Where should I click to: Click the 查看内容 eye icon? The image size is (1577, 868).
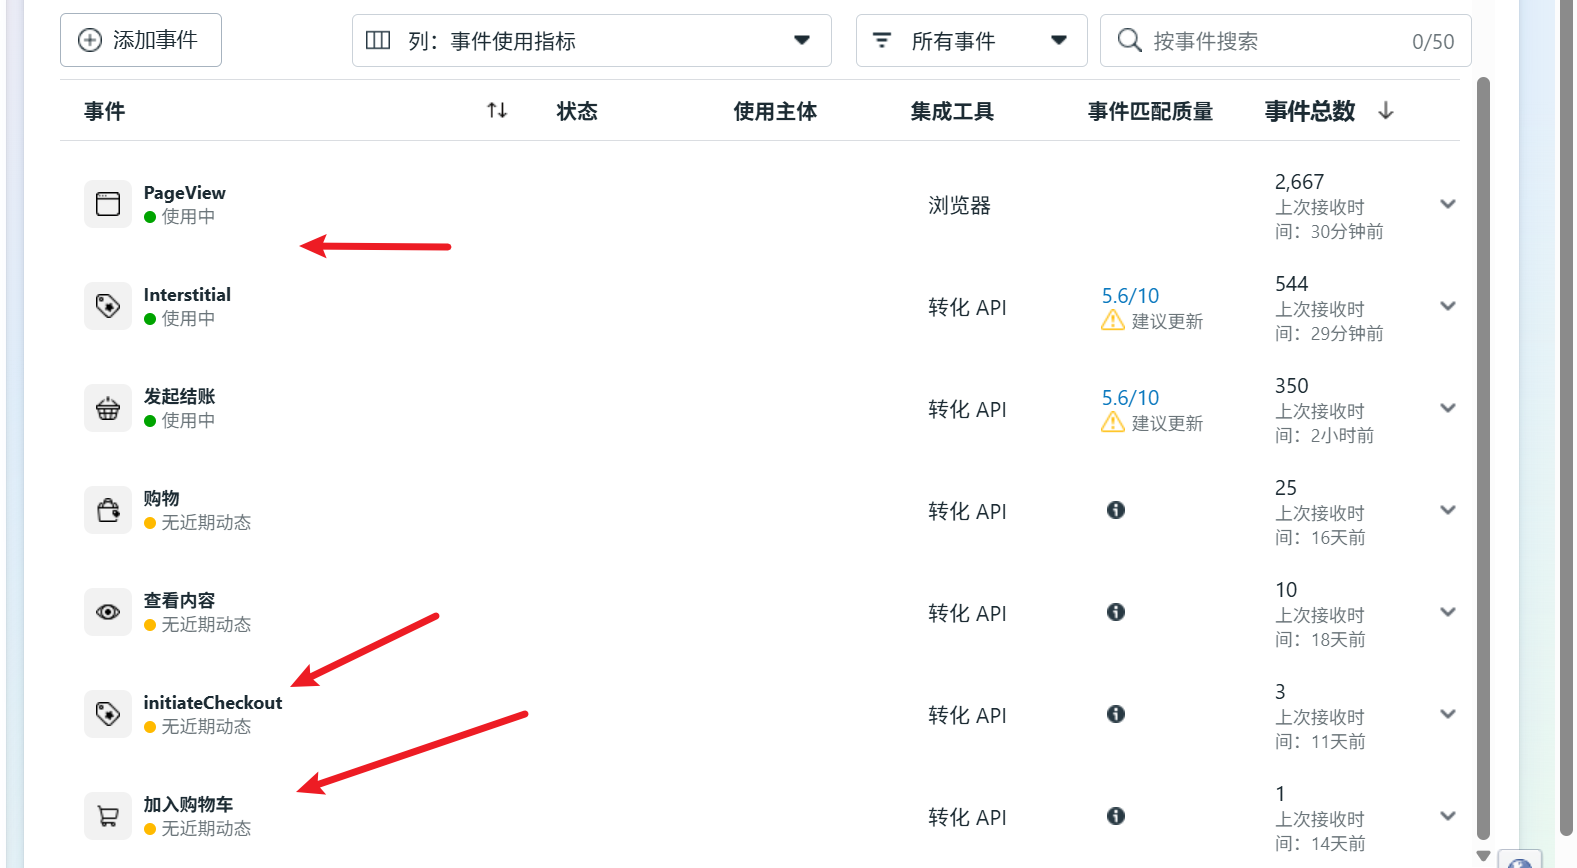tap(108, 612)
